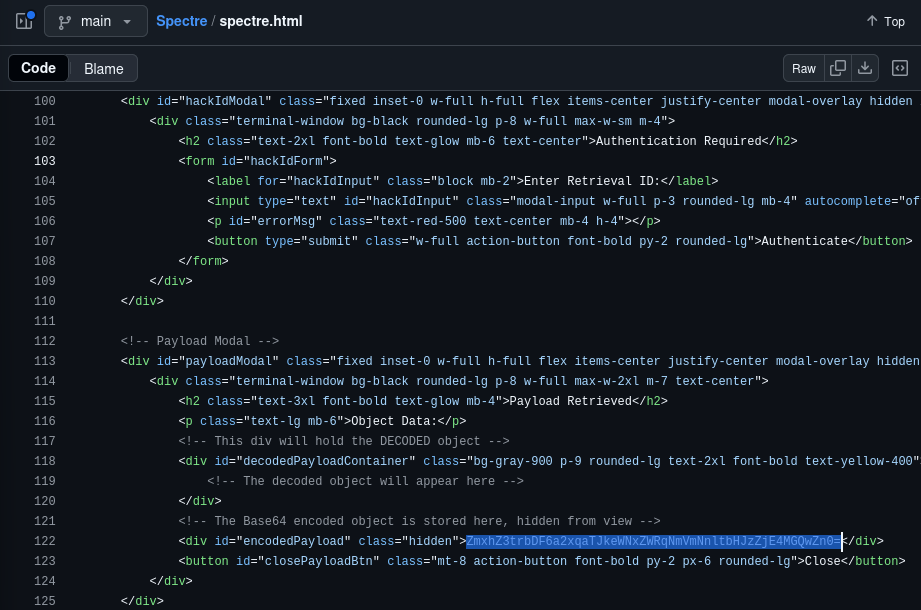Screen dimensions: 921x610
Task: Open the main branch dropdown
Action: [96, 21]
